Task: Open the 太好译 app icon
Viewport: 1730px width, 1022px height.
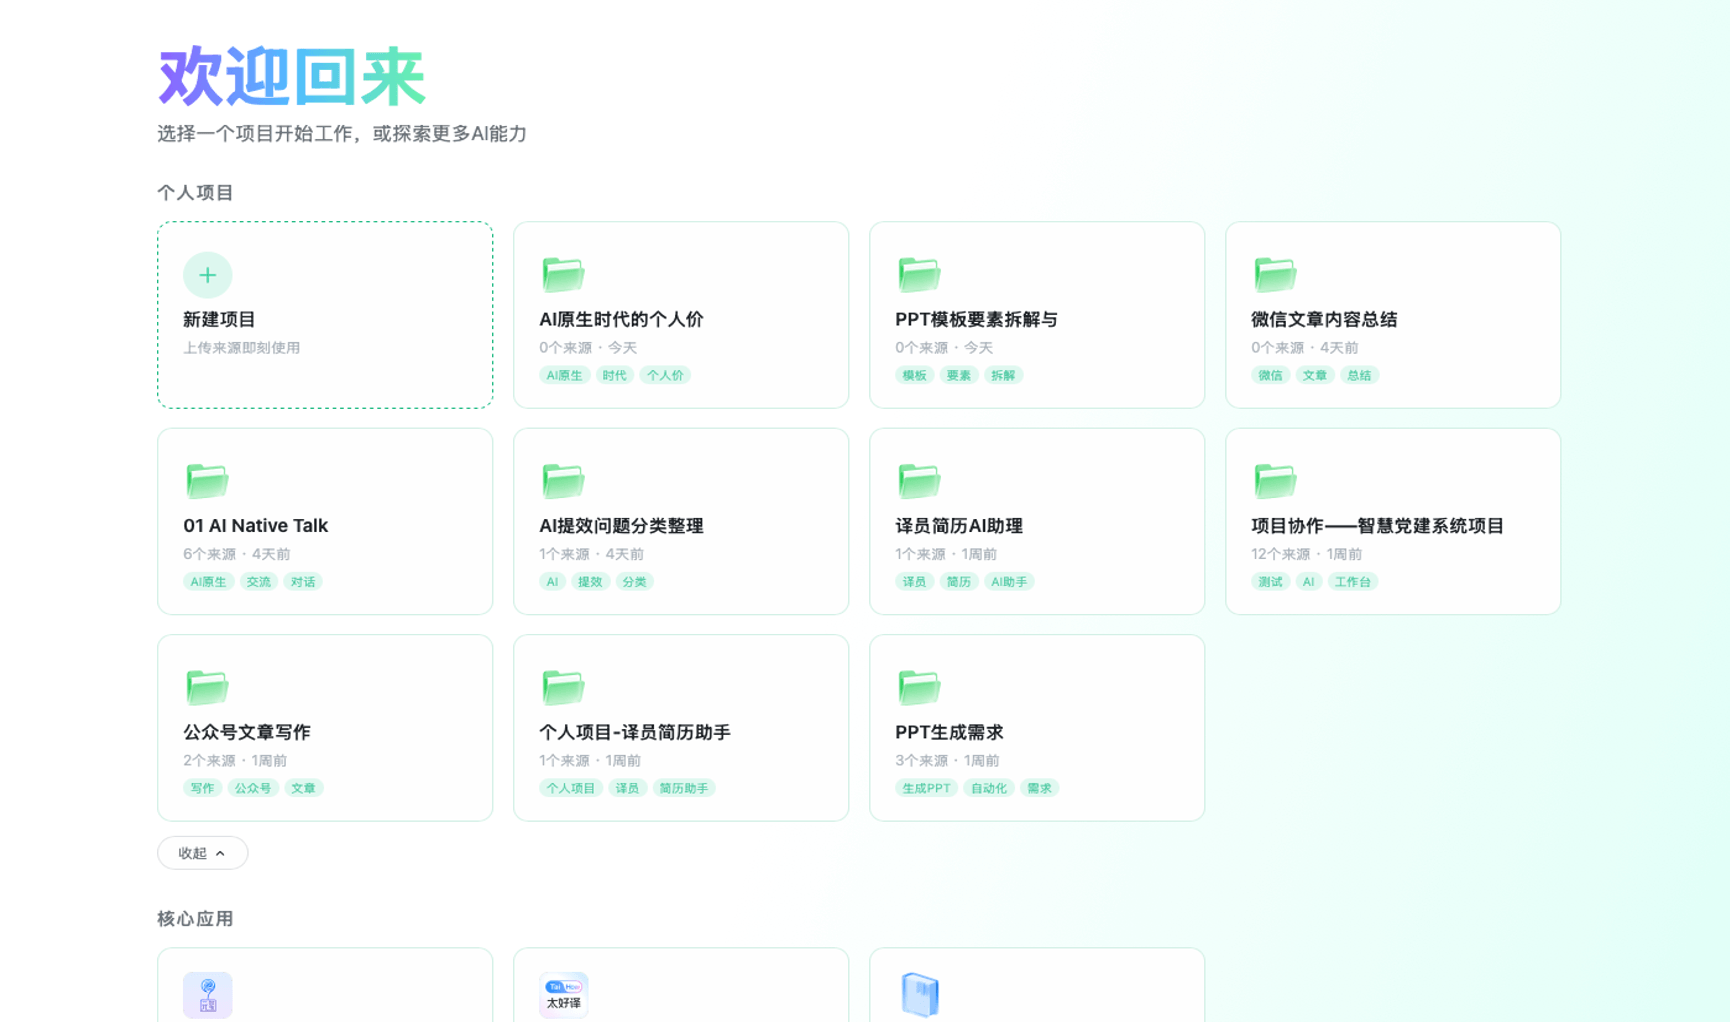Action: [563, 995]
